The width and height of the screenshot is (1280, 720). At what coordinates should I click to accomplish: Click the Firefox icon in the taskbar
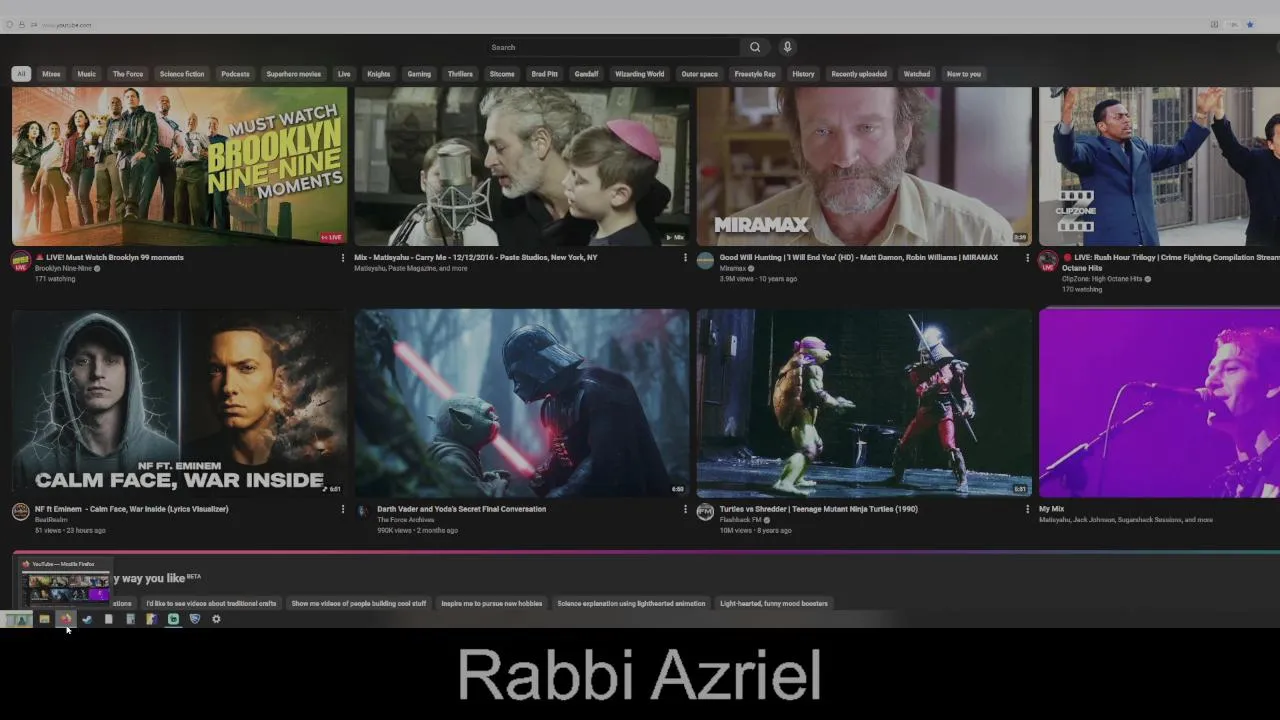coord(66,619)
